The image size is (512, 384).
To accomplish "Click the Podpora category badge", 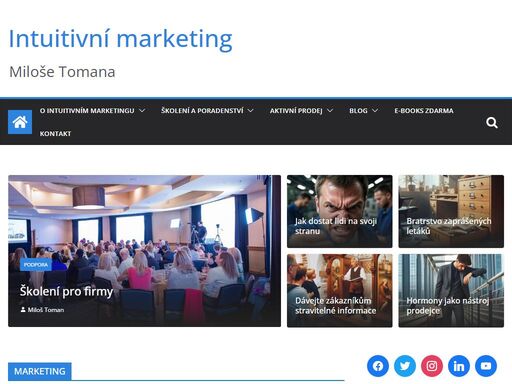I will point(36,265).
